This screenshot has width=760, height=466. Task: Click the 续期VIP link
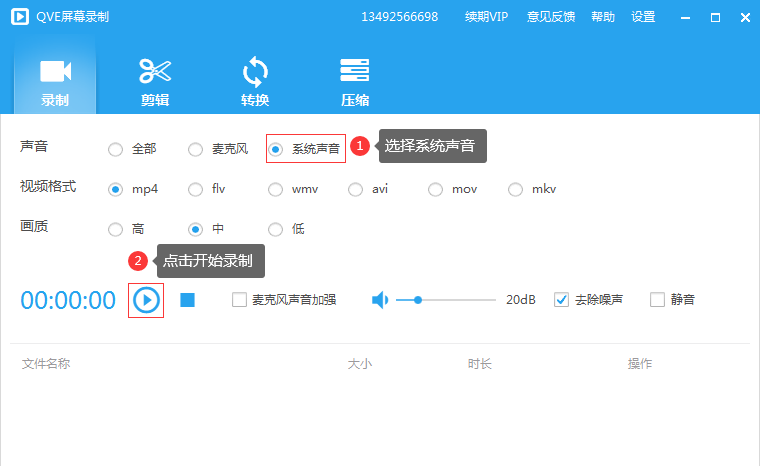(x=486, y=17)
